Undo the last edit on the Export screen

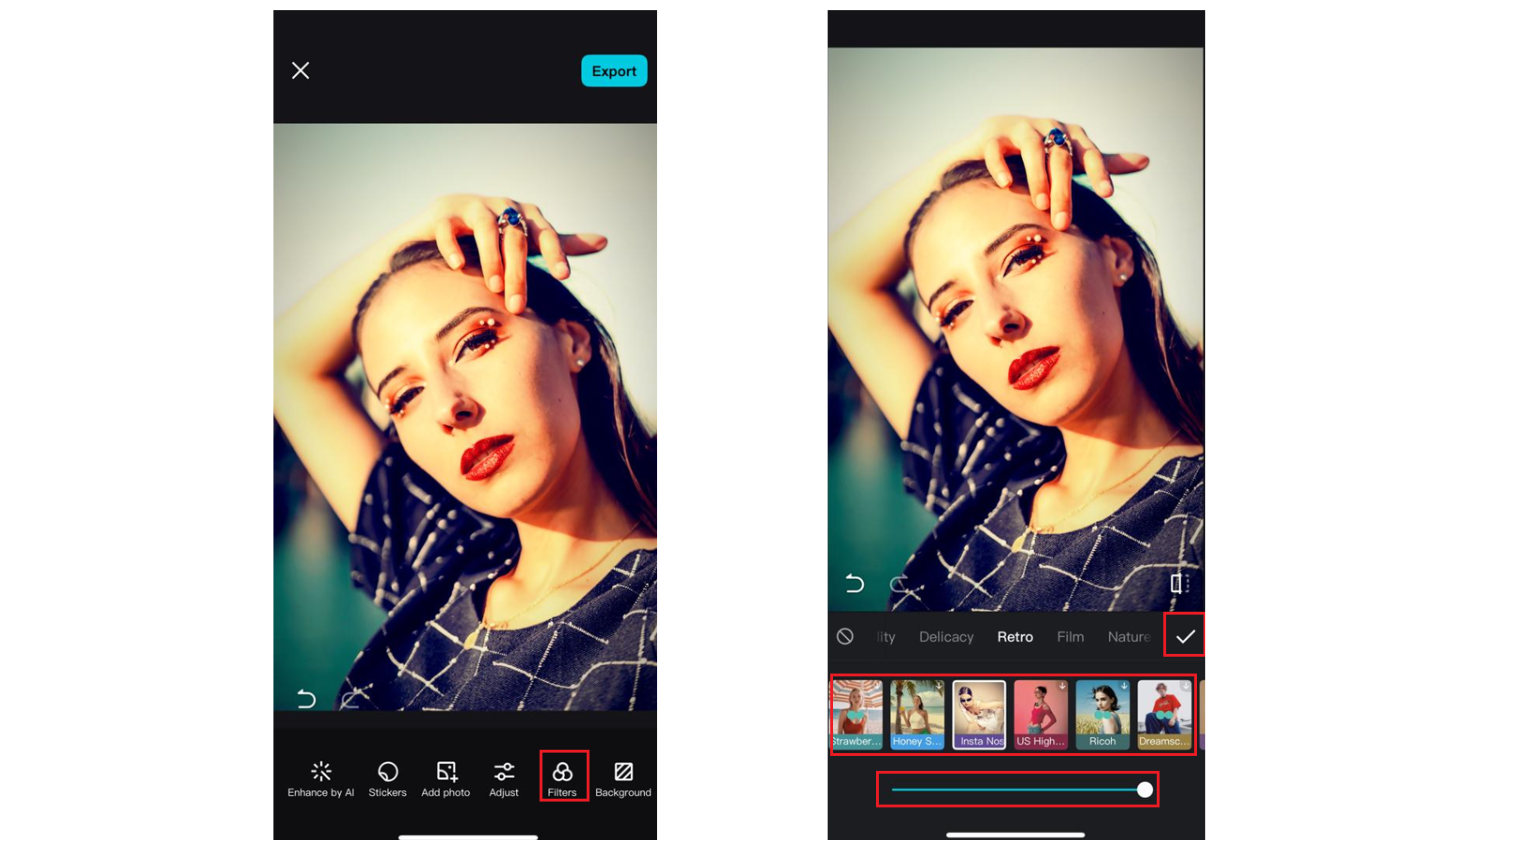point(306,698)
